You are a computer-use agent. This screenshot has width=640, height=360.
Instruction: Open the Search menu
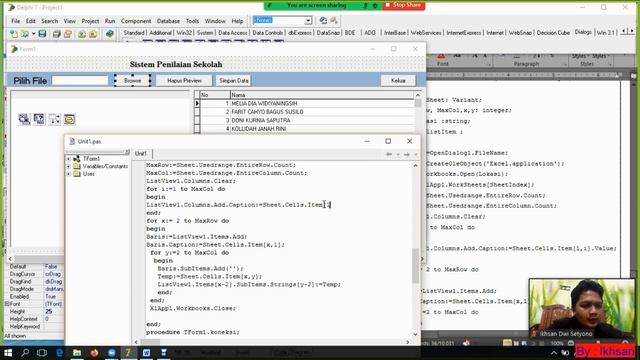tap(49, 21)
